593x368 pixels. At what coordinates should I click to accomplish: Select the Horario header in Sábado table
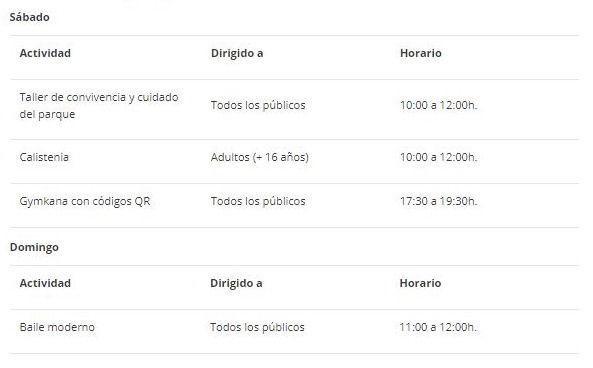pos(421,53)
